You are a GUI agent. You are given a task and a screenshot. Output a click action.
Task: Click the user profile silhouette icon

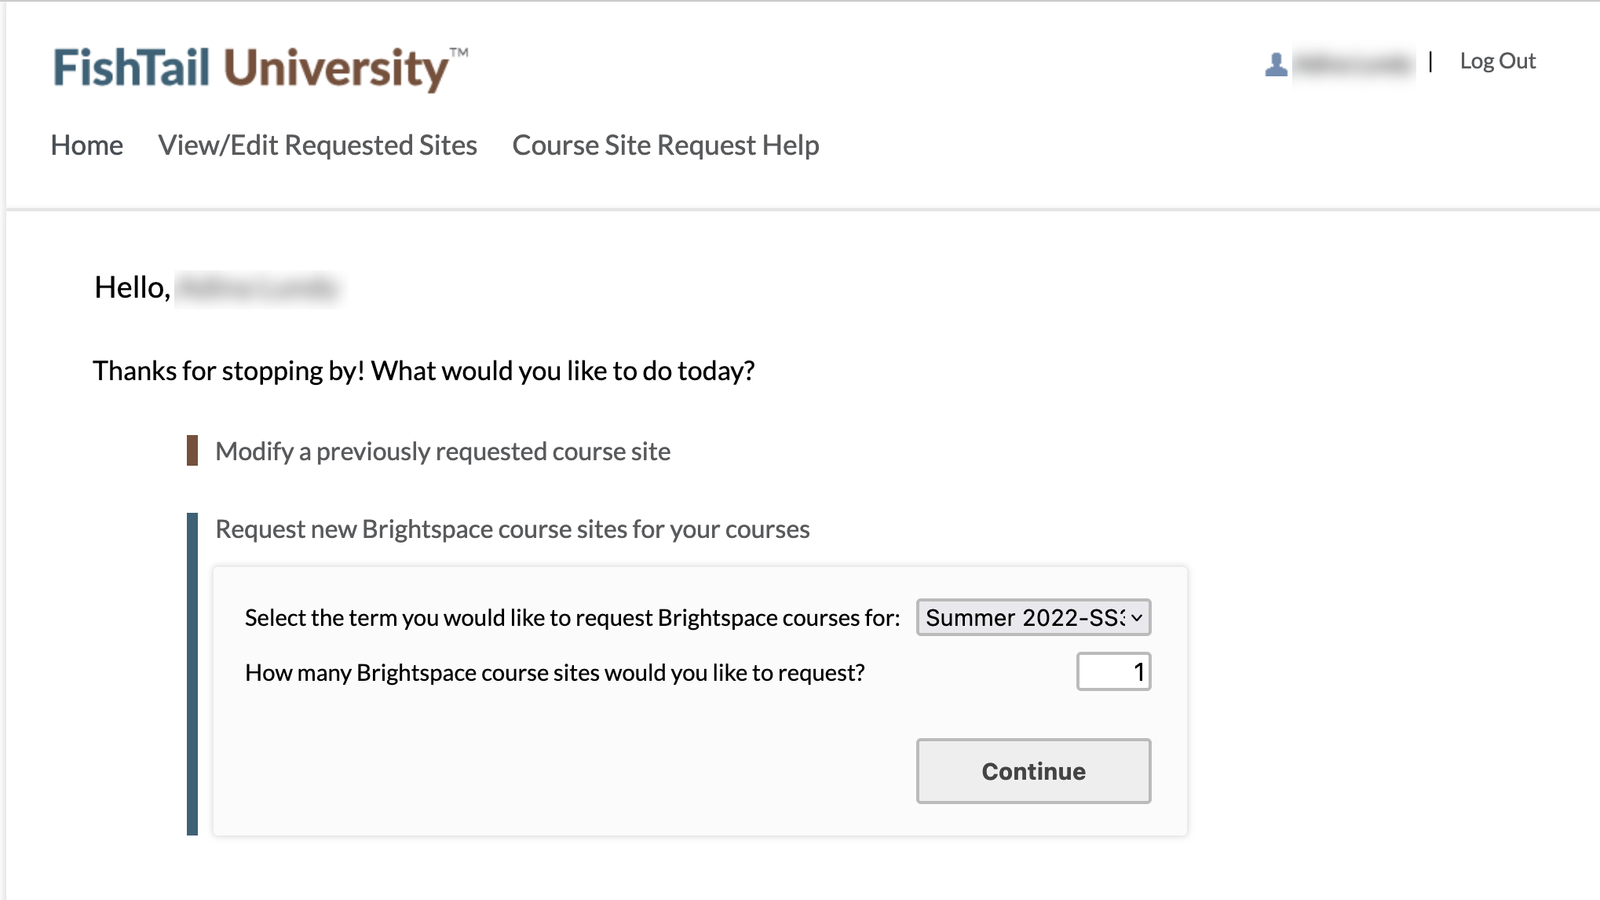pyautogui.click(x=1276, y=64)
